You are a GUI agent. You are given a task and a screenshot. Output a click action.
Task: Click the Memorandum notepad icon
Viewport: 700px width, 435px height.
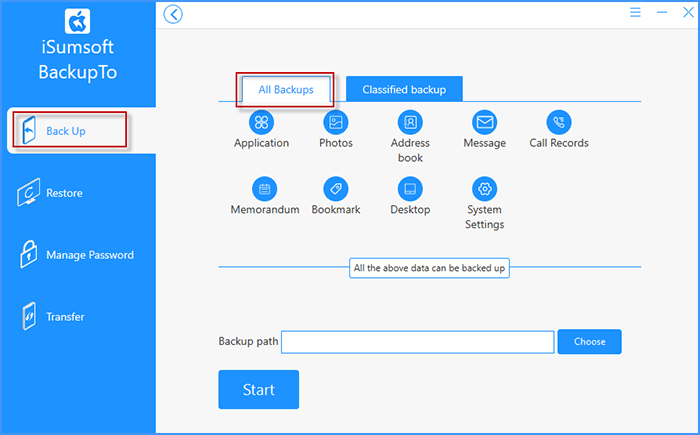coord(264,189)
